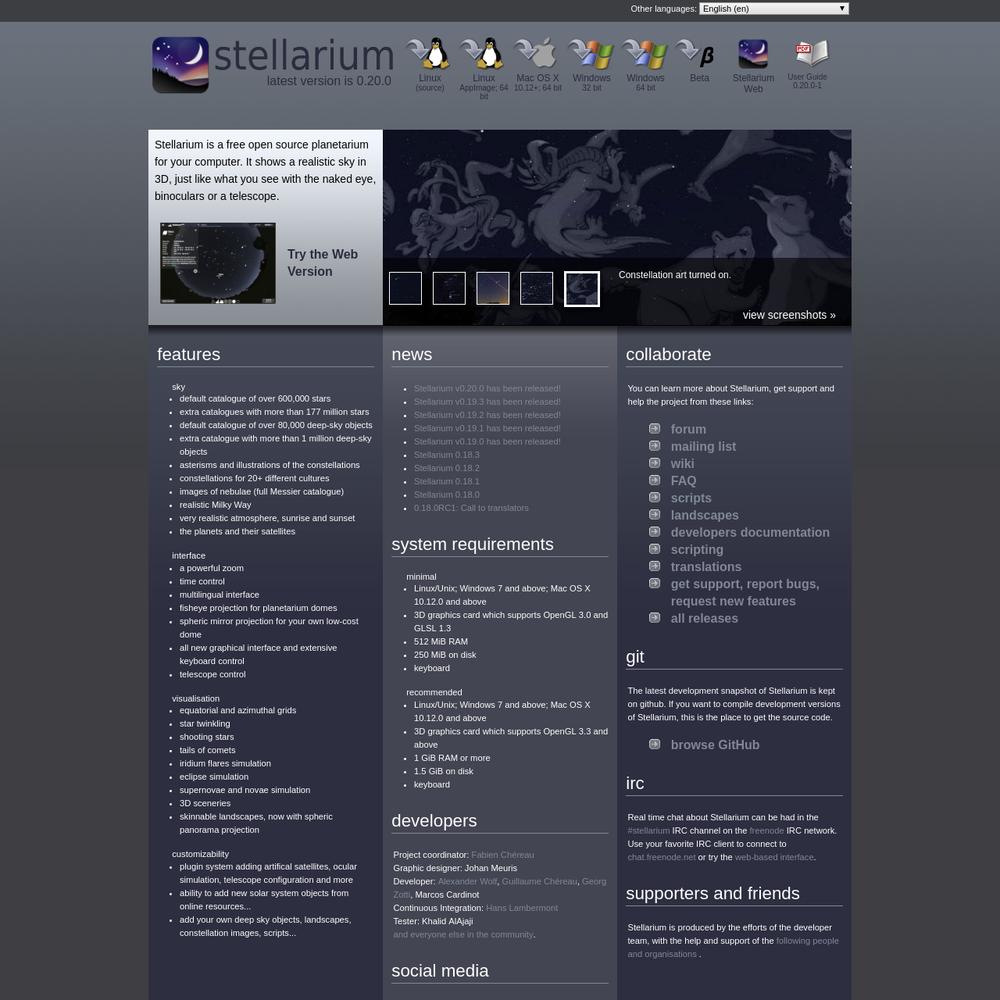
Task: Click the arrow icon beside FAQ
Action: click(654, 480)
